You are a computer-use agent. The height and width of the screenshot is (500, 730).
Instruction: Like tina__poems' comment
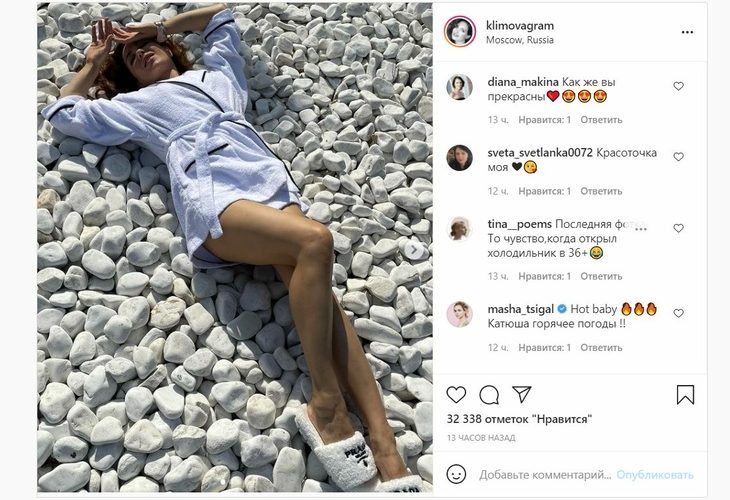tap(678, 228)
